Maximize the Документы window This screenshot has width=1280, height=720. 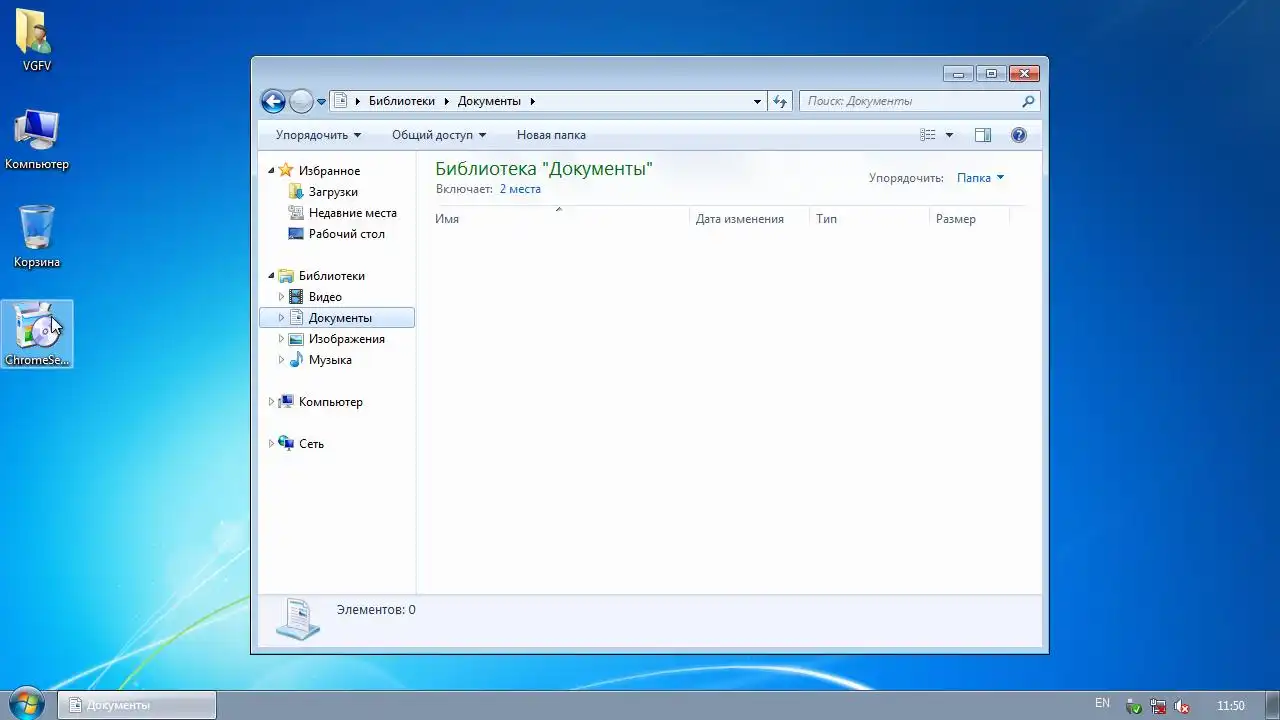coord(991,73)
